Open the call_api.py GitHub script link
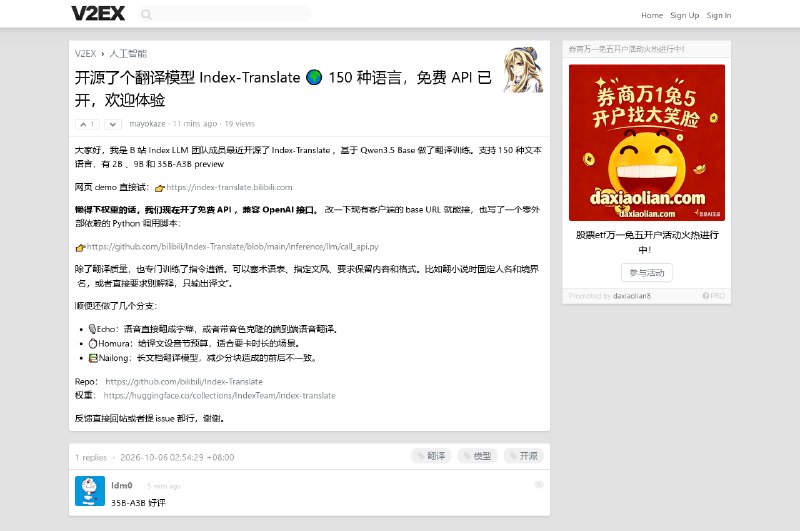 (x=232, y=246)
